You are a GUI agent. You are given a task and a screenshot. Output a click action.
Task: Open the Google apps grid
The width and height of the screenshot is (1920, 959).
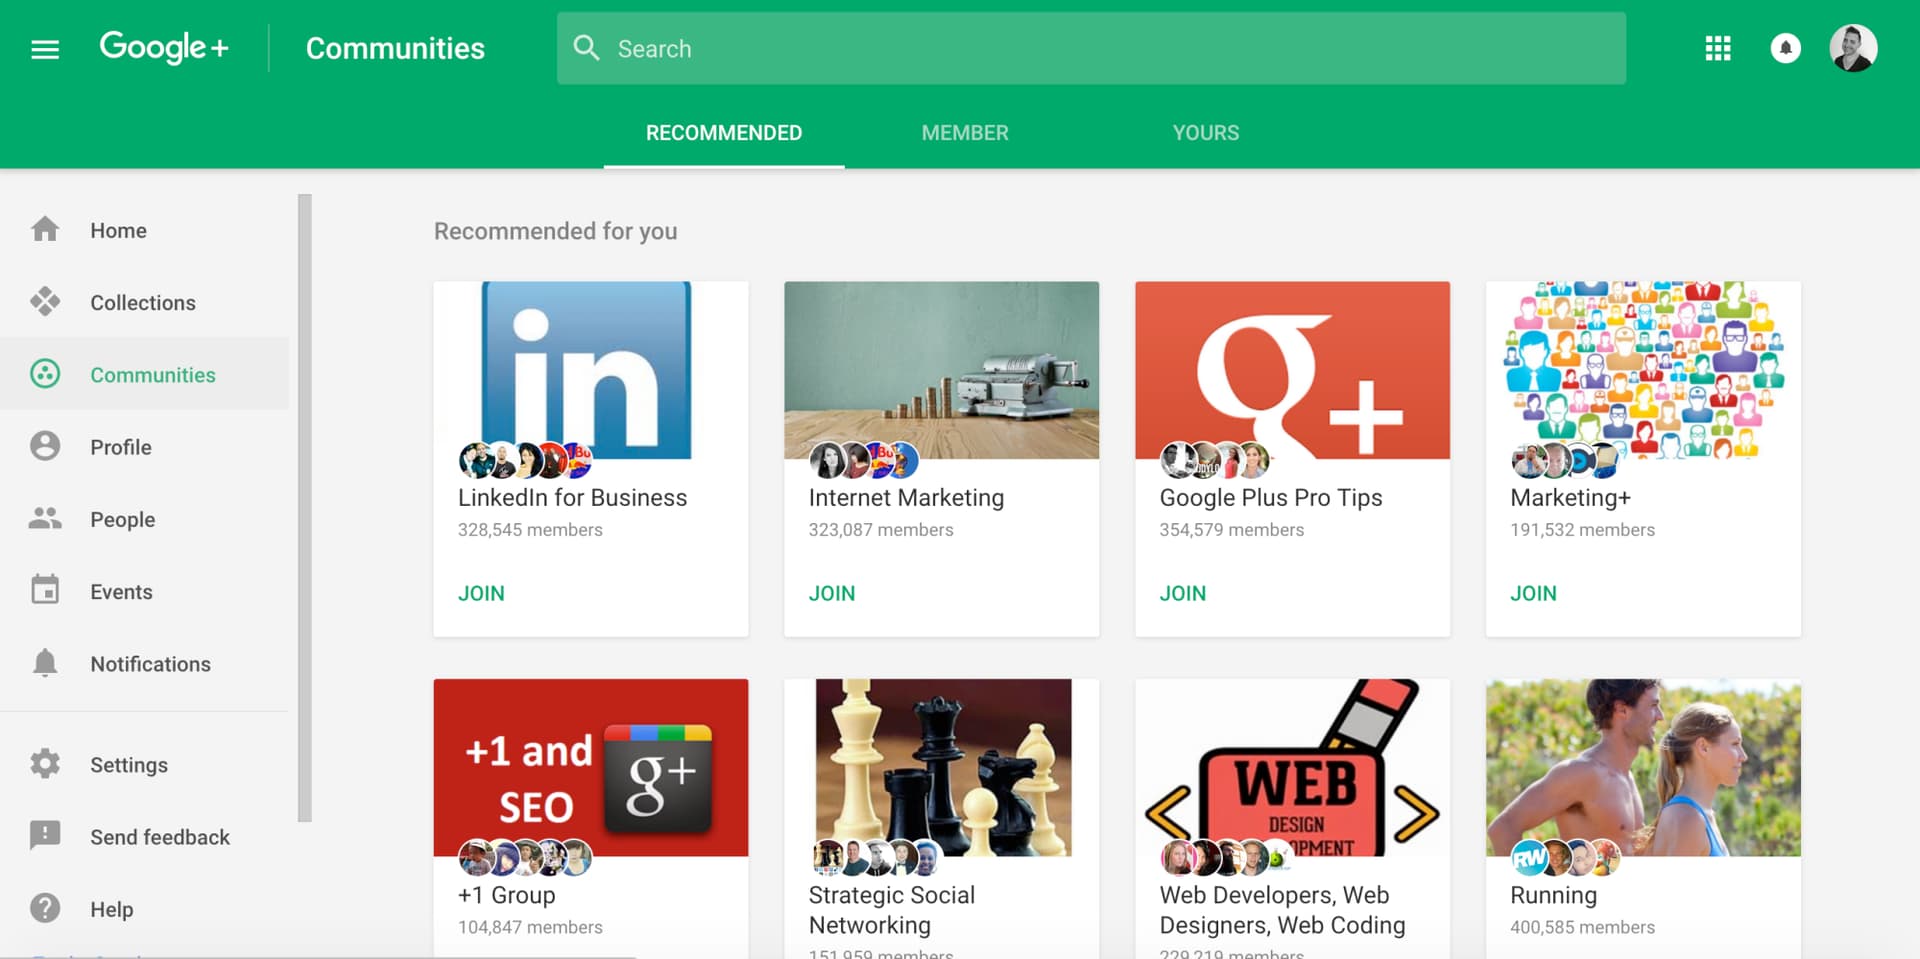click(1717, 49)
